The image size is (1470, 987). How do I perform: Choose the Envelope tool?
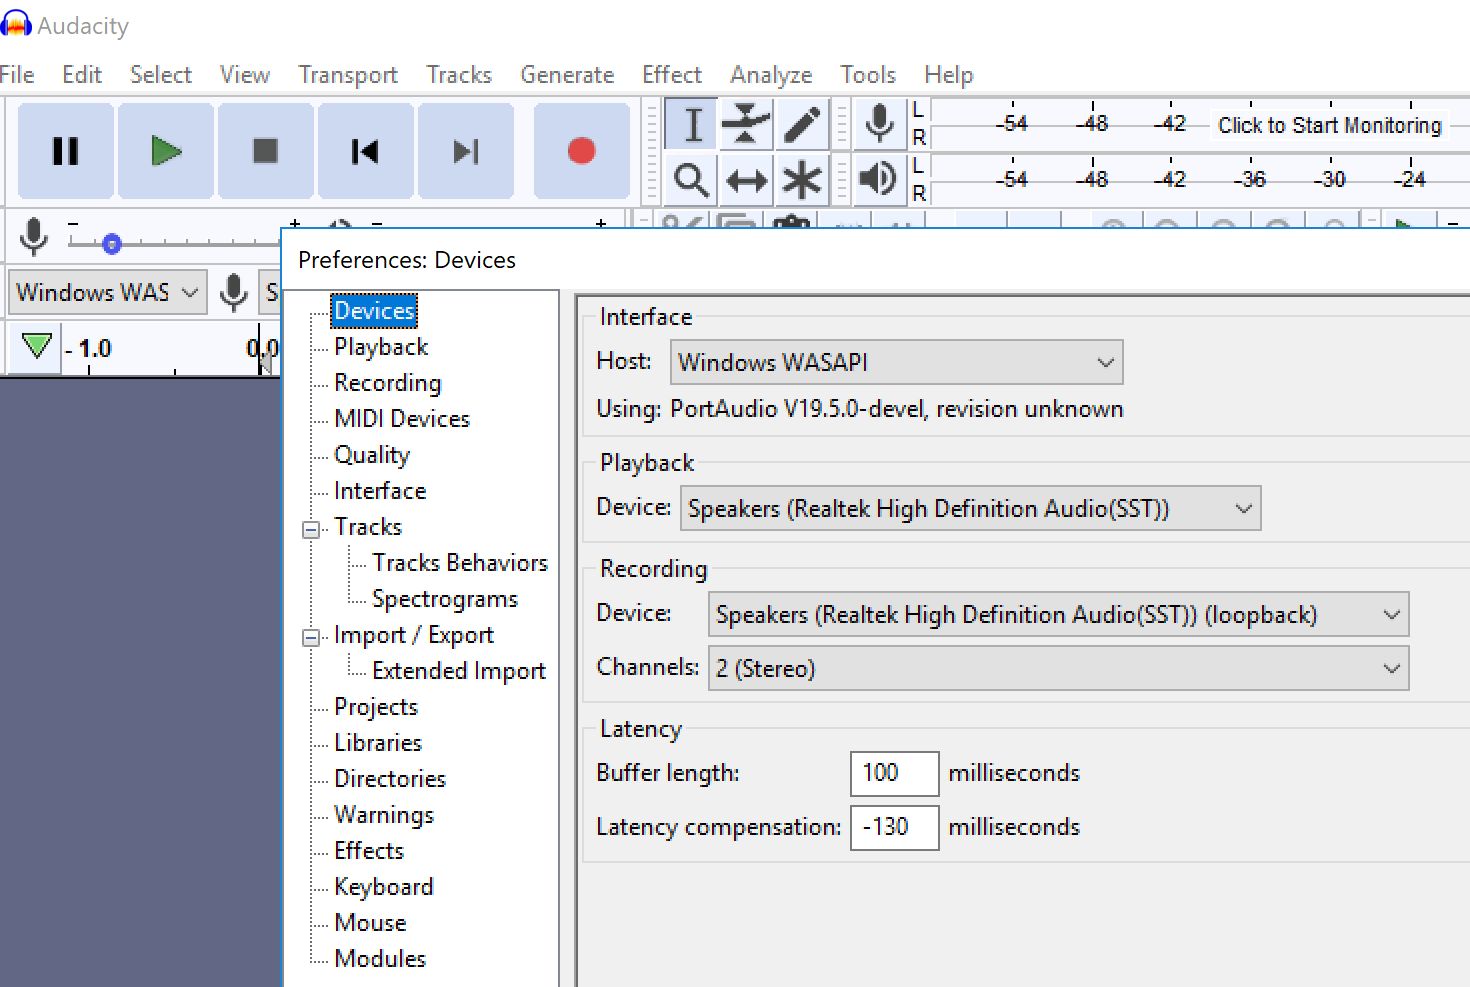tap(746, 125)
